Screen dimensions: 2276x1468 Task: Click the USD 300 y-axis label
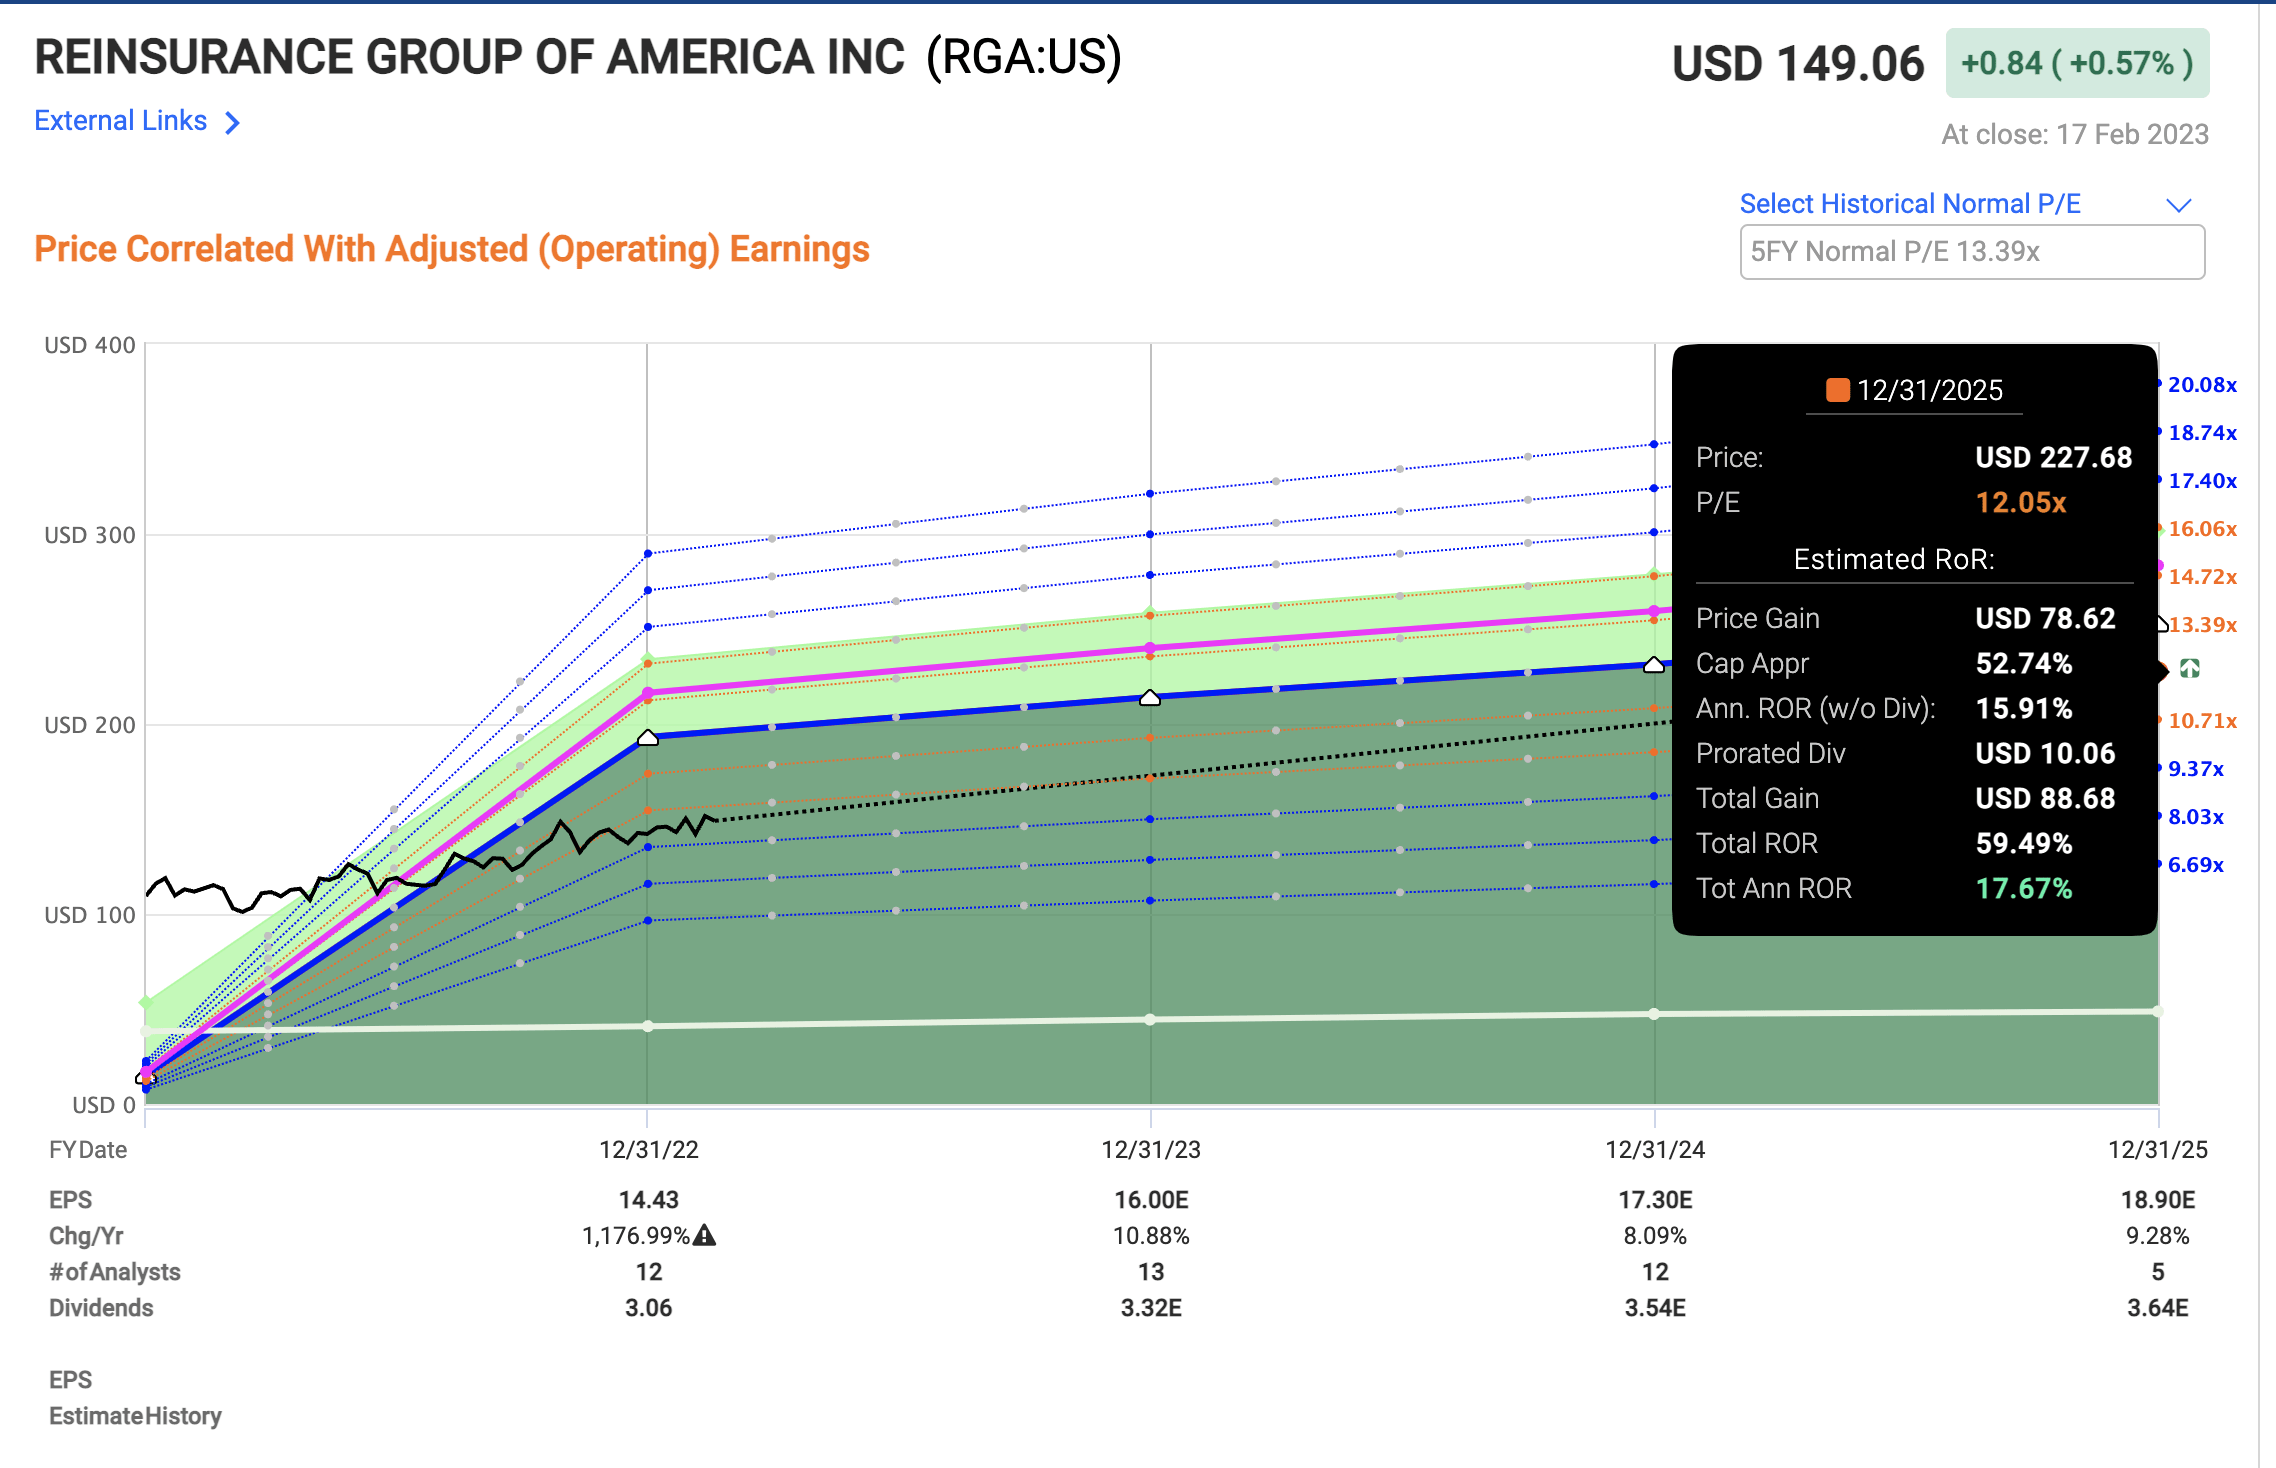click(90, 535)
